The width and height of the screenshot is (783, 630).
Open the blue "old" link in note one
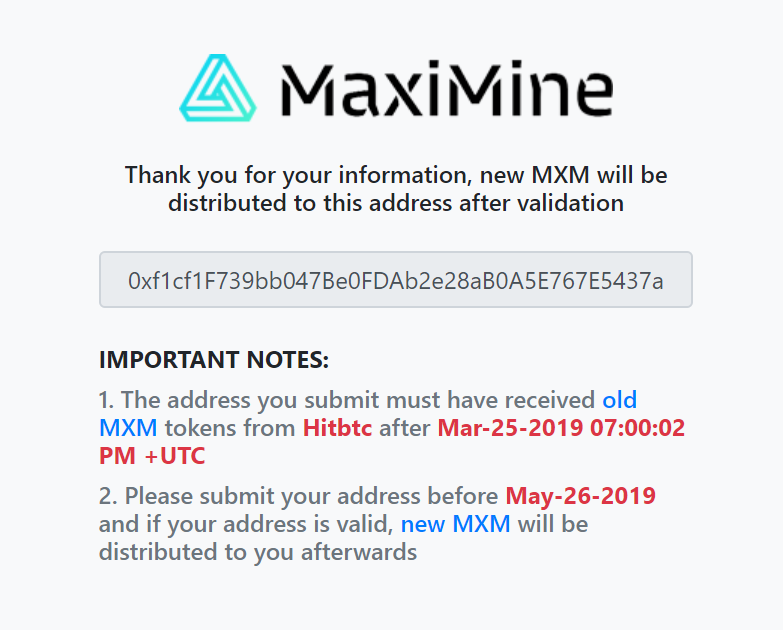(x=620, y=400)
